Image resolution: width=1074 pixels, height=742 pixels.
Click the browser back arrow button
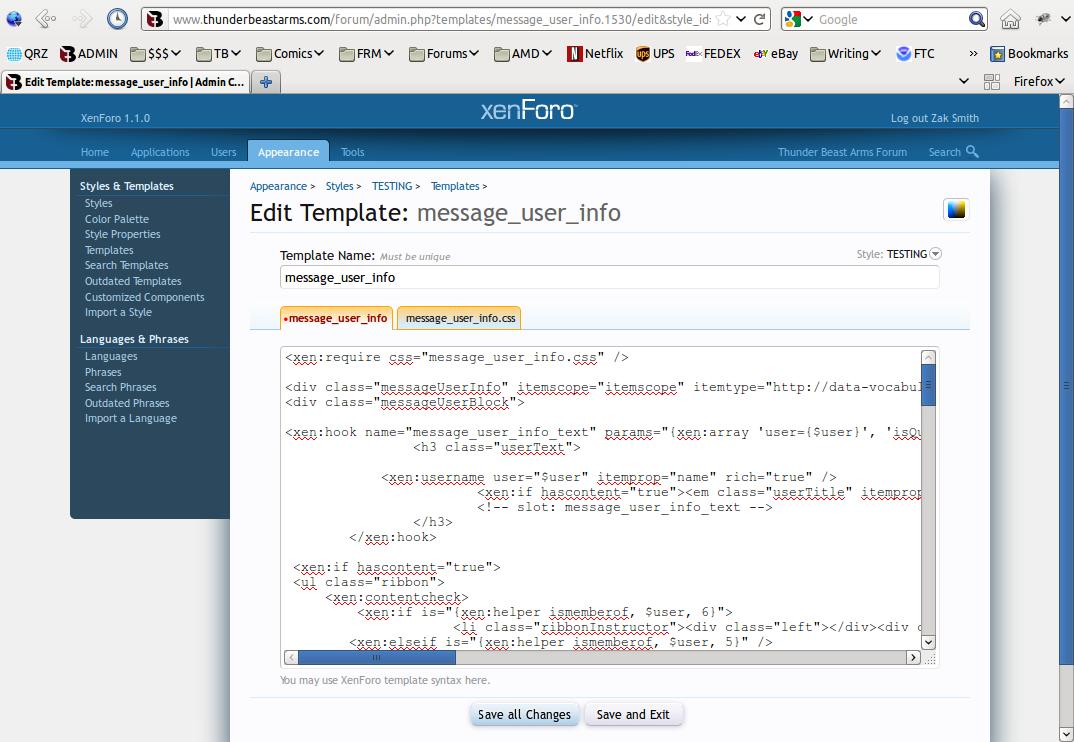(x=45, y=19)
